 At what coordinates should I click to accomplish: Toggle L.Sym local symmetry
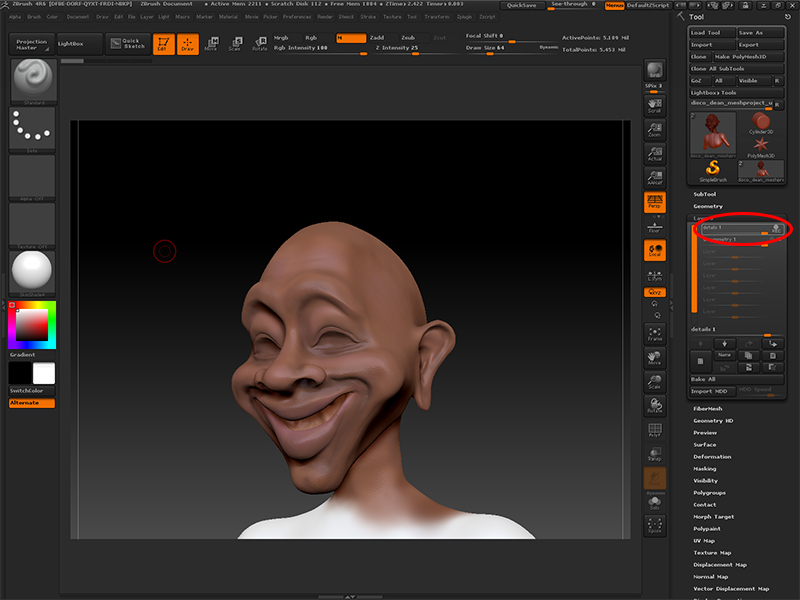[655, 275]
